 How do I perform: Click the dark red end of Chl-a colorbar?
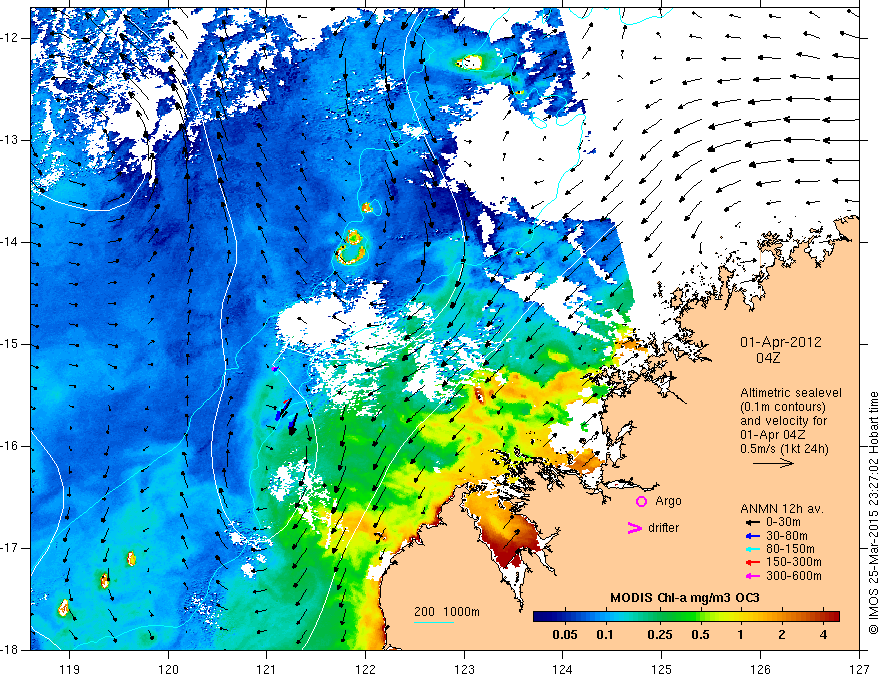(832, 616)
